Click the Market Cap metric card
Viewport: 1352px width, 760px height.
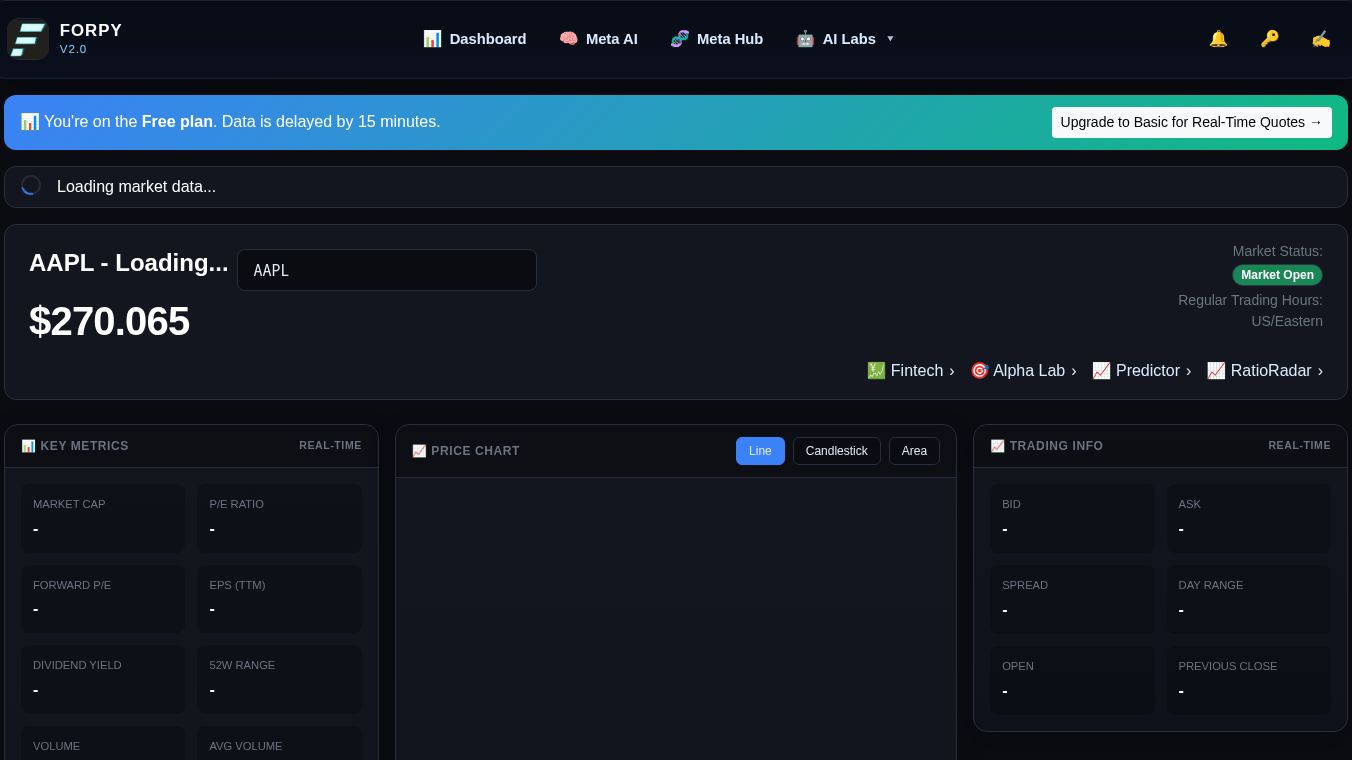coord(103,518)
